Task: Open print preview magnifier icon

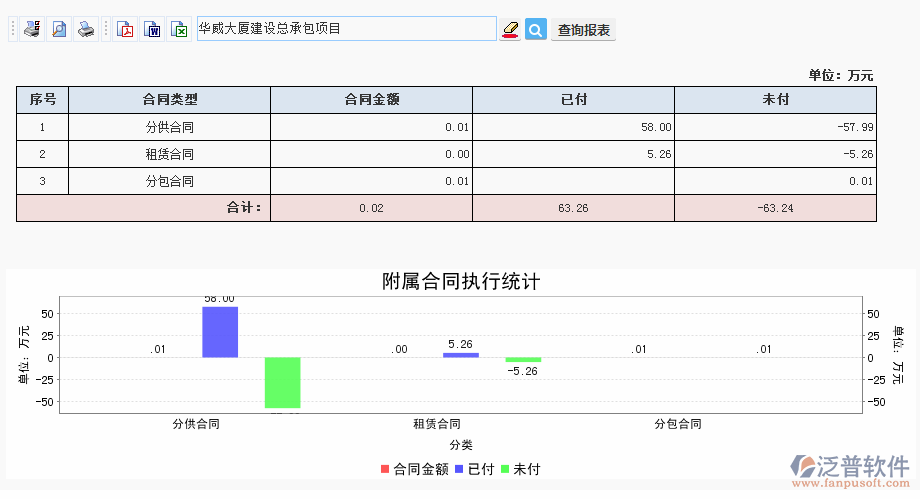Action: pyautogui.click(x=59, y=29)
